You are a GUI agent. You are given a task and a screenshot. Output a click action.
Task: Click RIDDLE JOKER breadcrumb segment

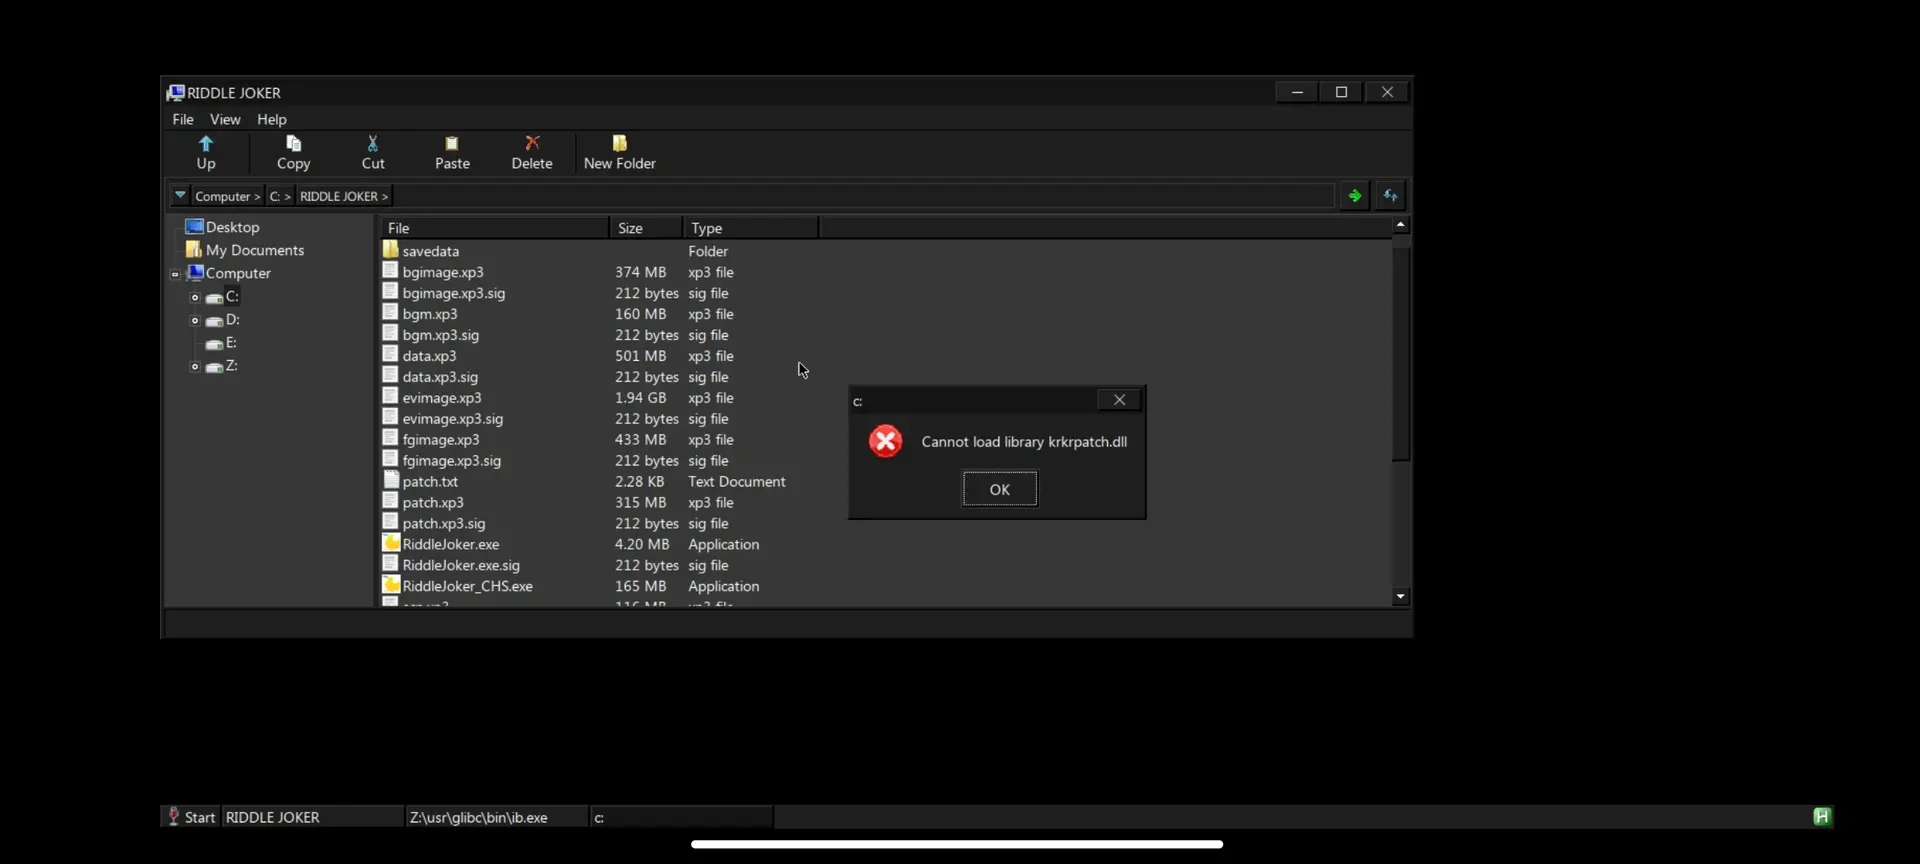click(x=343, y=196)
